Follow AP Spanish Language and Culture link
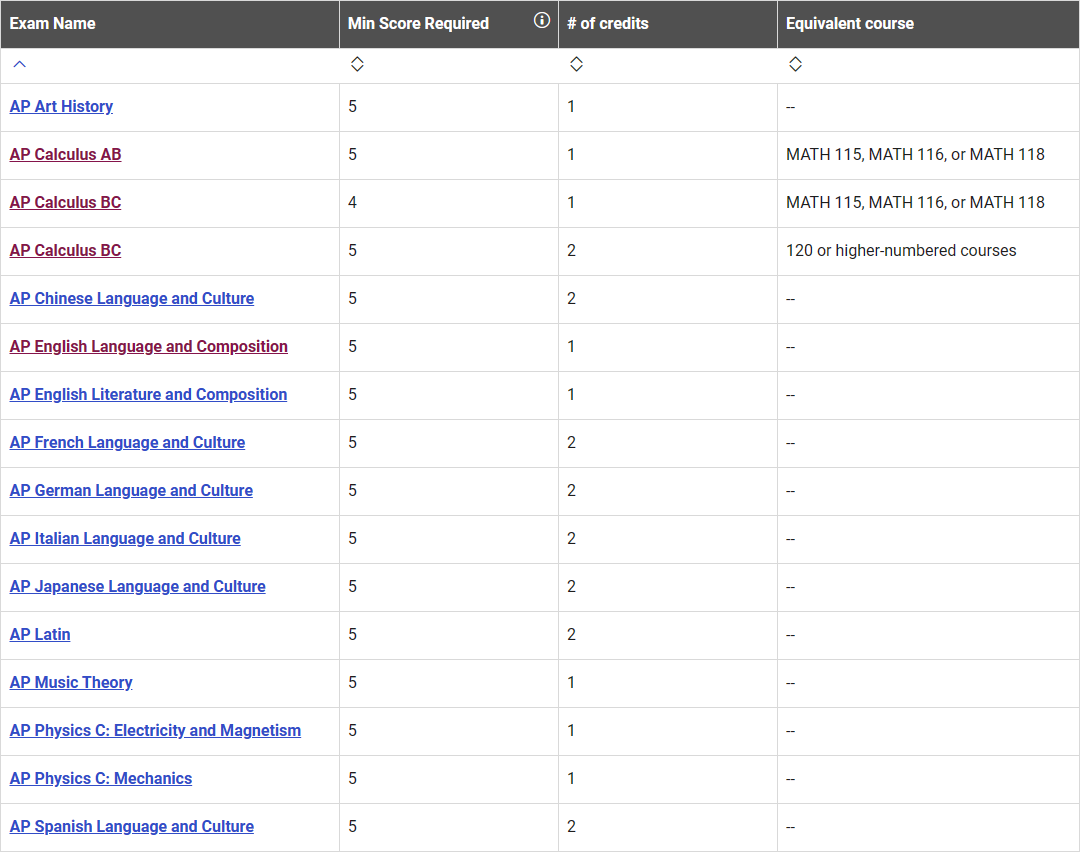This screenshot has width=1080, height=853. pyautogui.click(x=132, y=827)
